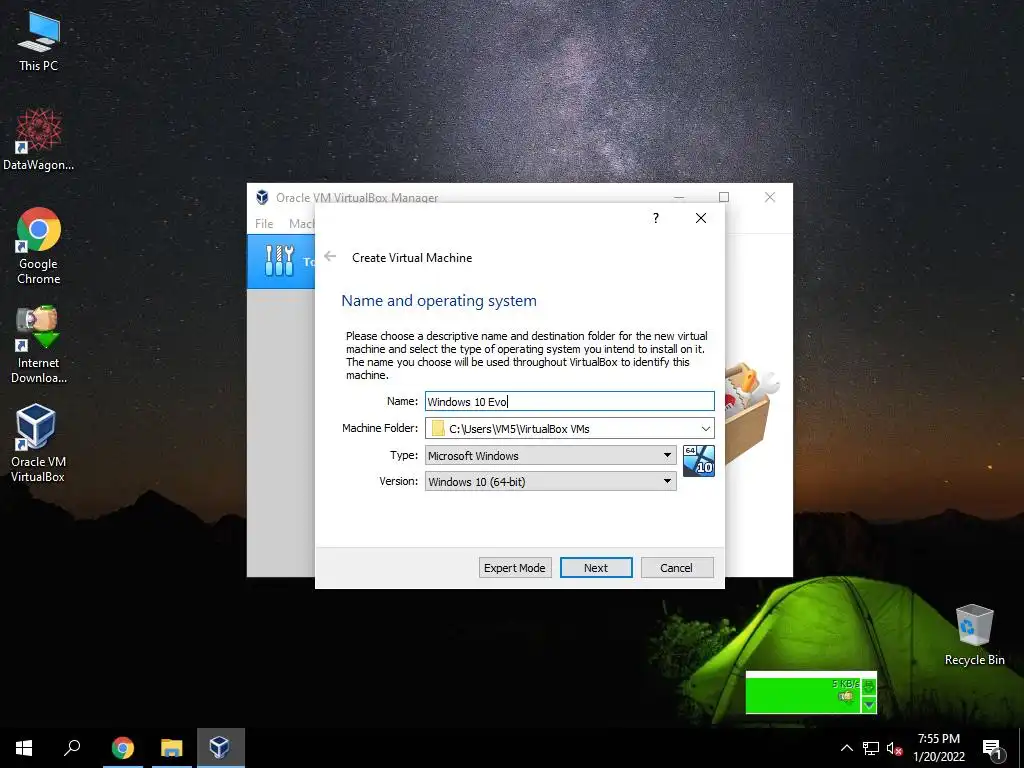
Task: Click the muted volume tray icon
Action: pyautogui.click(x=895, y=748)
